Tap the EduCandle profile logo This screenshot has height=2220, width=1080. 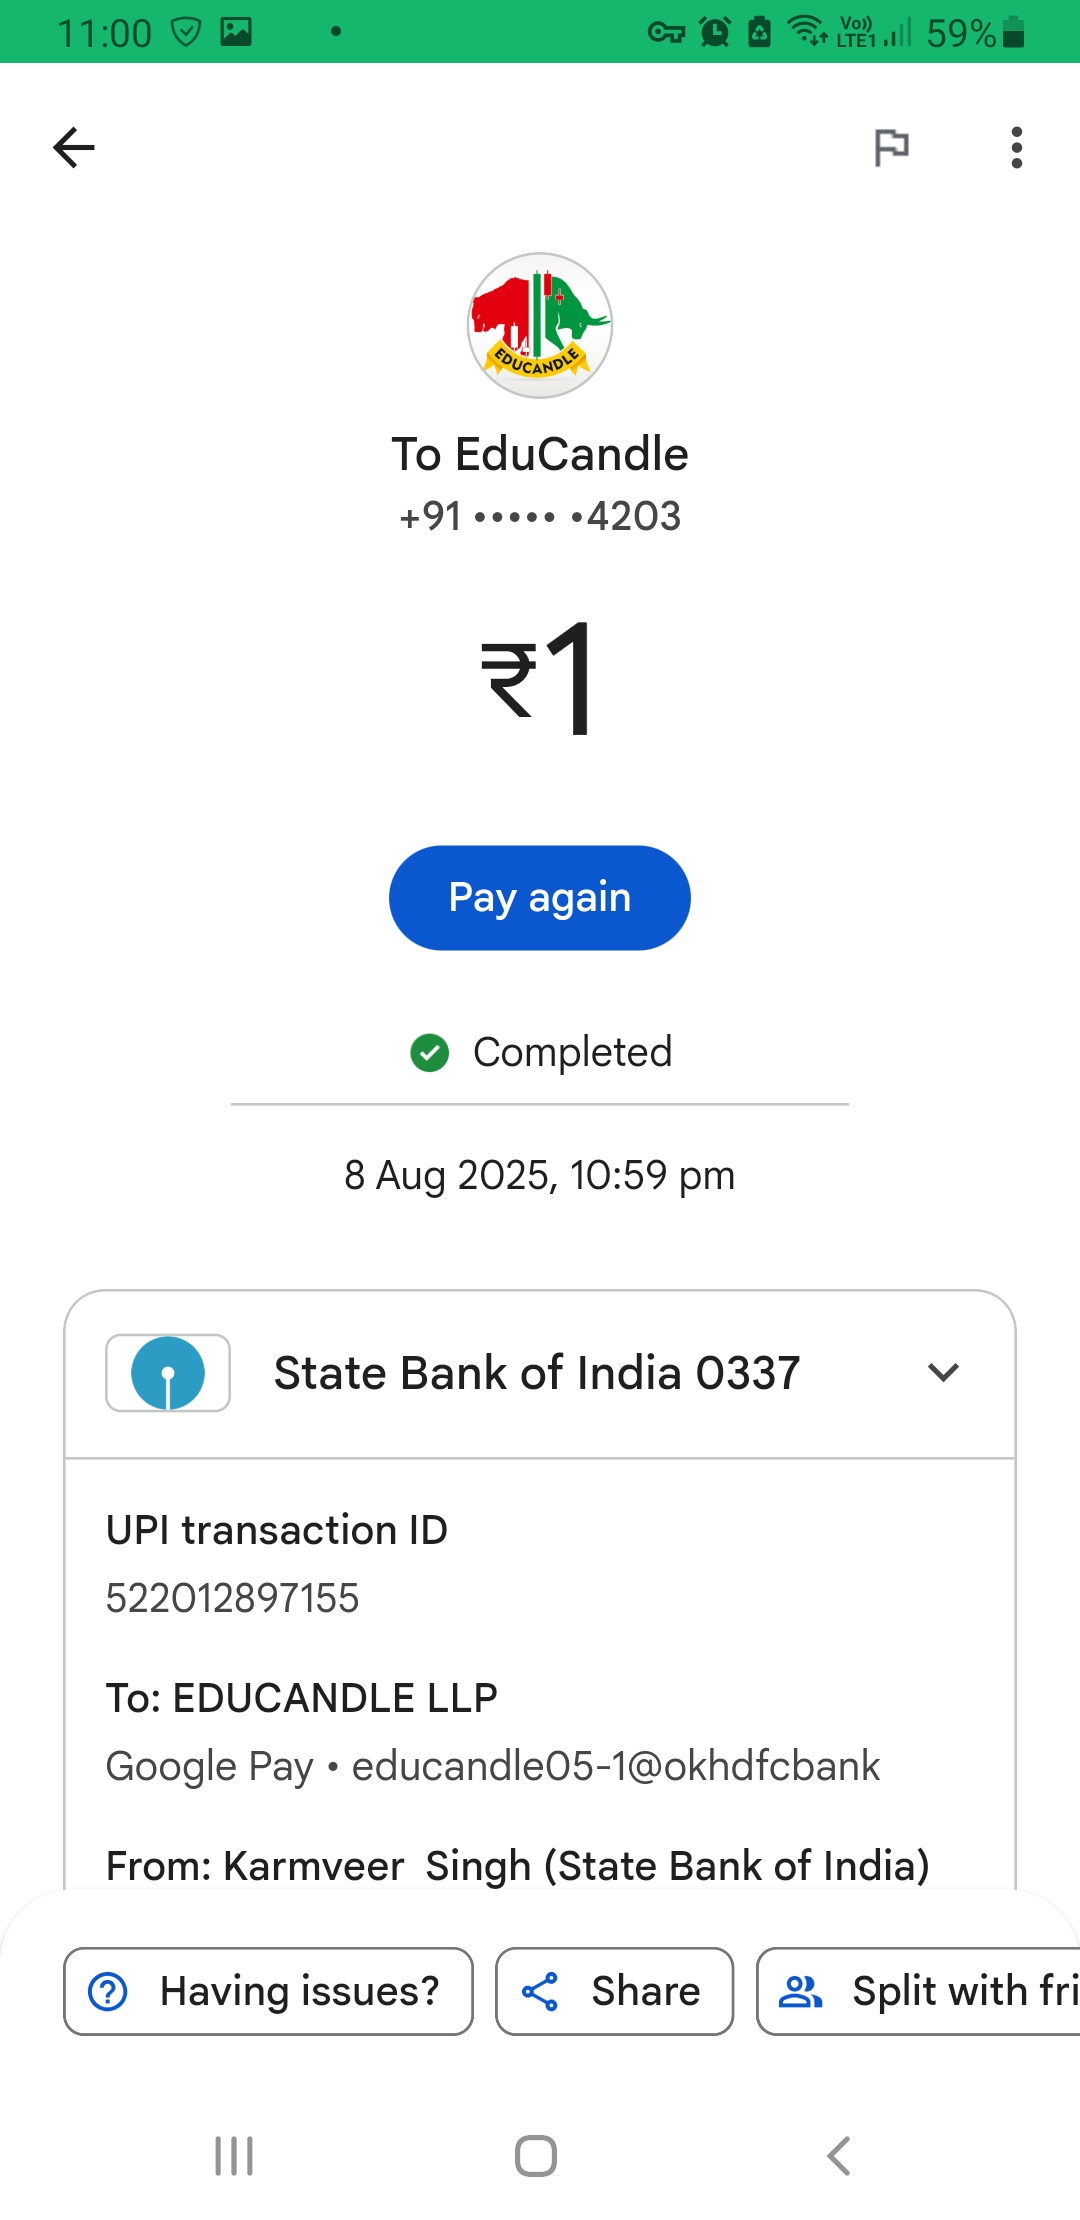pyautogui.click(x=540, y=325)
